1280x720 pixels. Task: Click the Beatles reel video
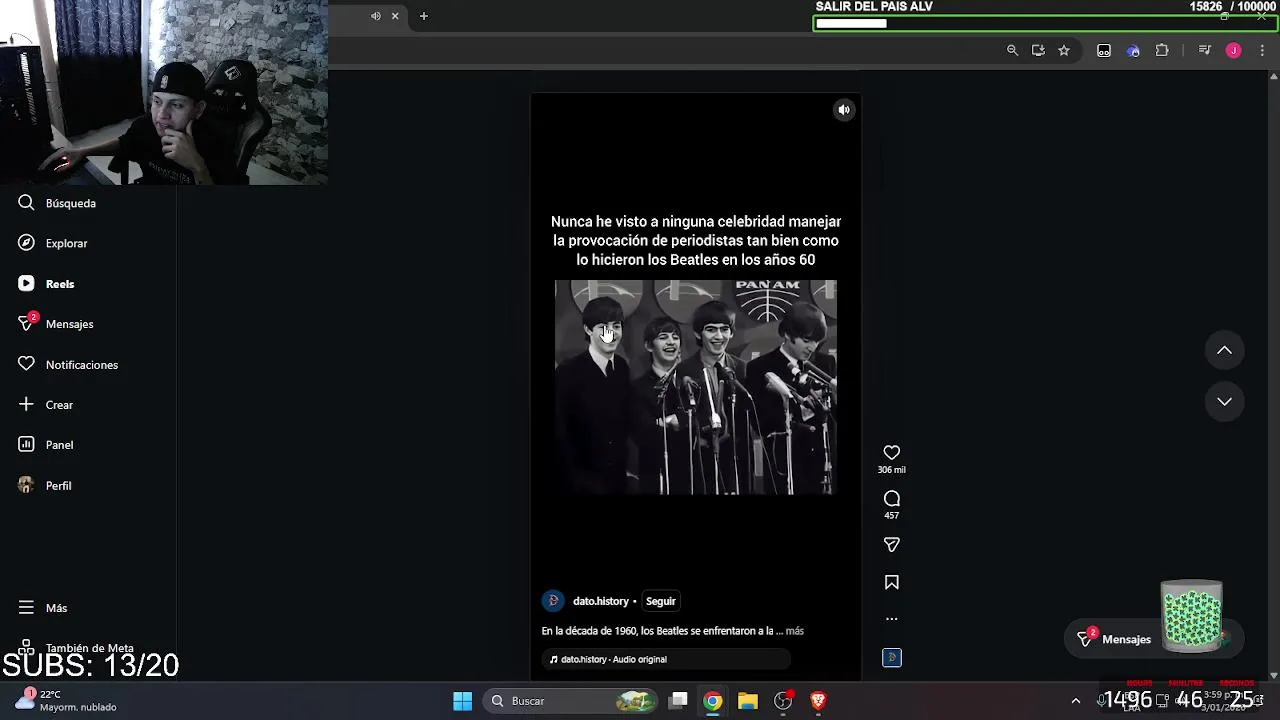point(696,387)
